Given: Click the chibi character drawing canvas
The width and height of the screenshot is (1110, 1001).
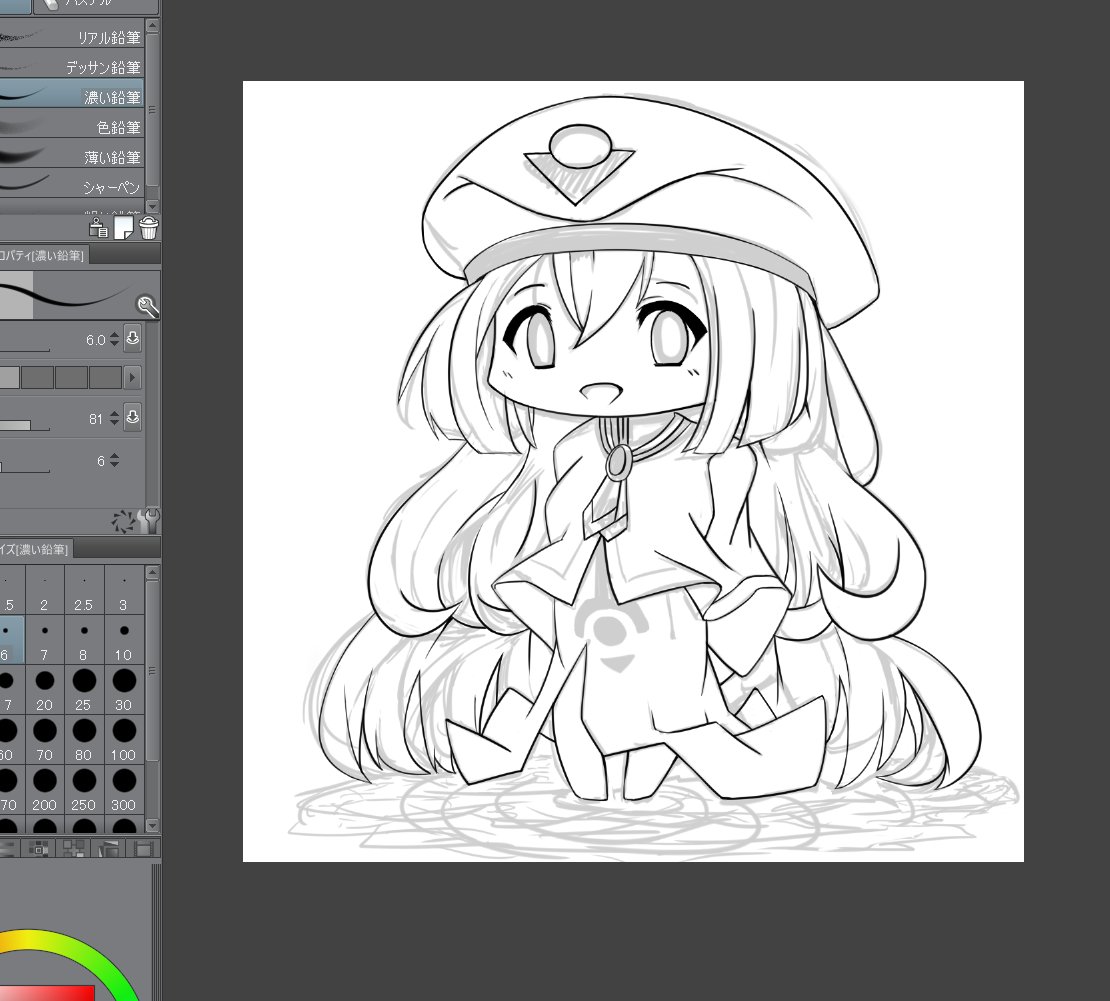Looking at the screenshot, I should coord(633,471).
